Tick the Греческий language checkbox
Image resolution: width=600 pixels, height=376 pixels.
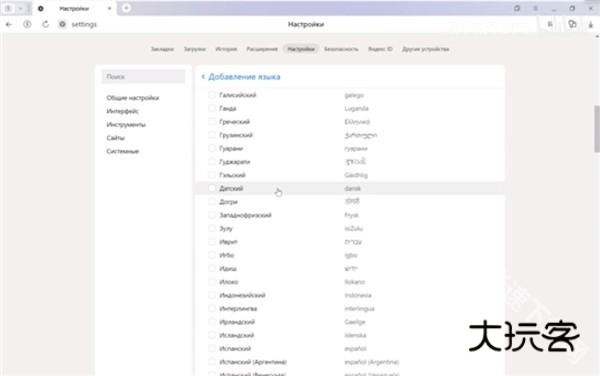pyautogui.click(x=212, y=122)
